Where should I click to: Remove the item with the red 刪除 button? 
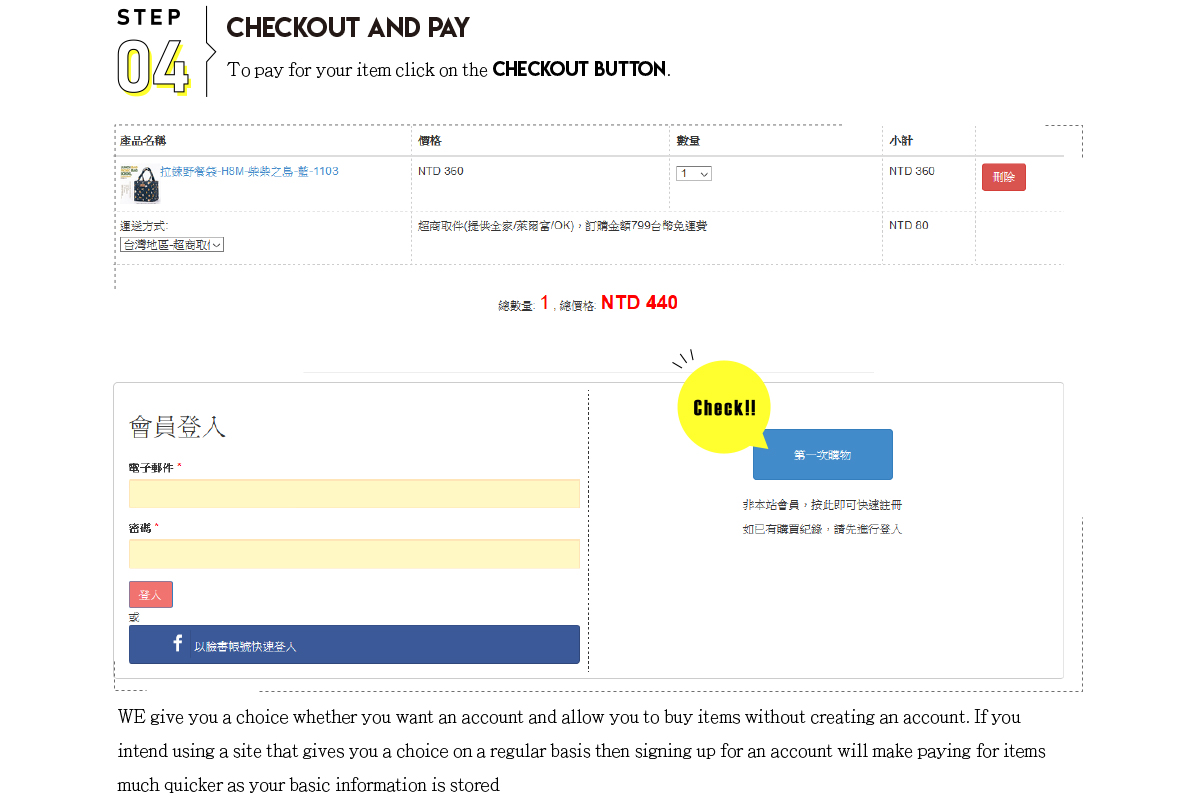tap(1004, 177)
